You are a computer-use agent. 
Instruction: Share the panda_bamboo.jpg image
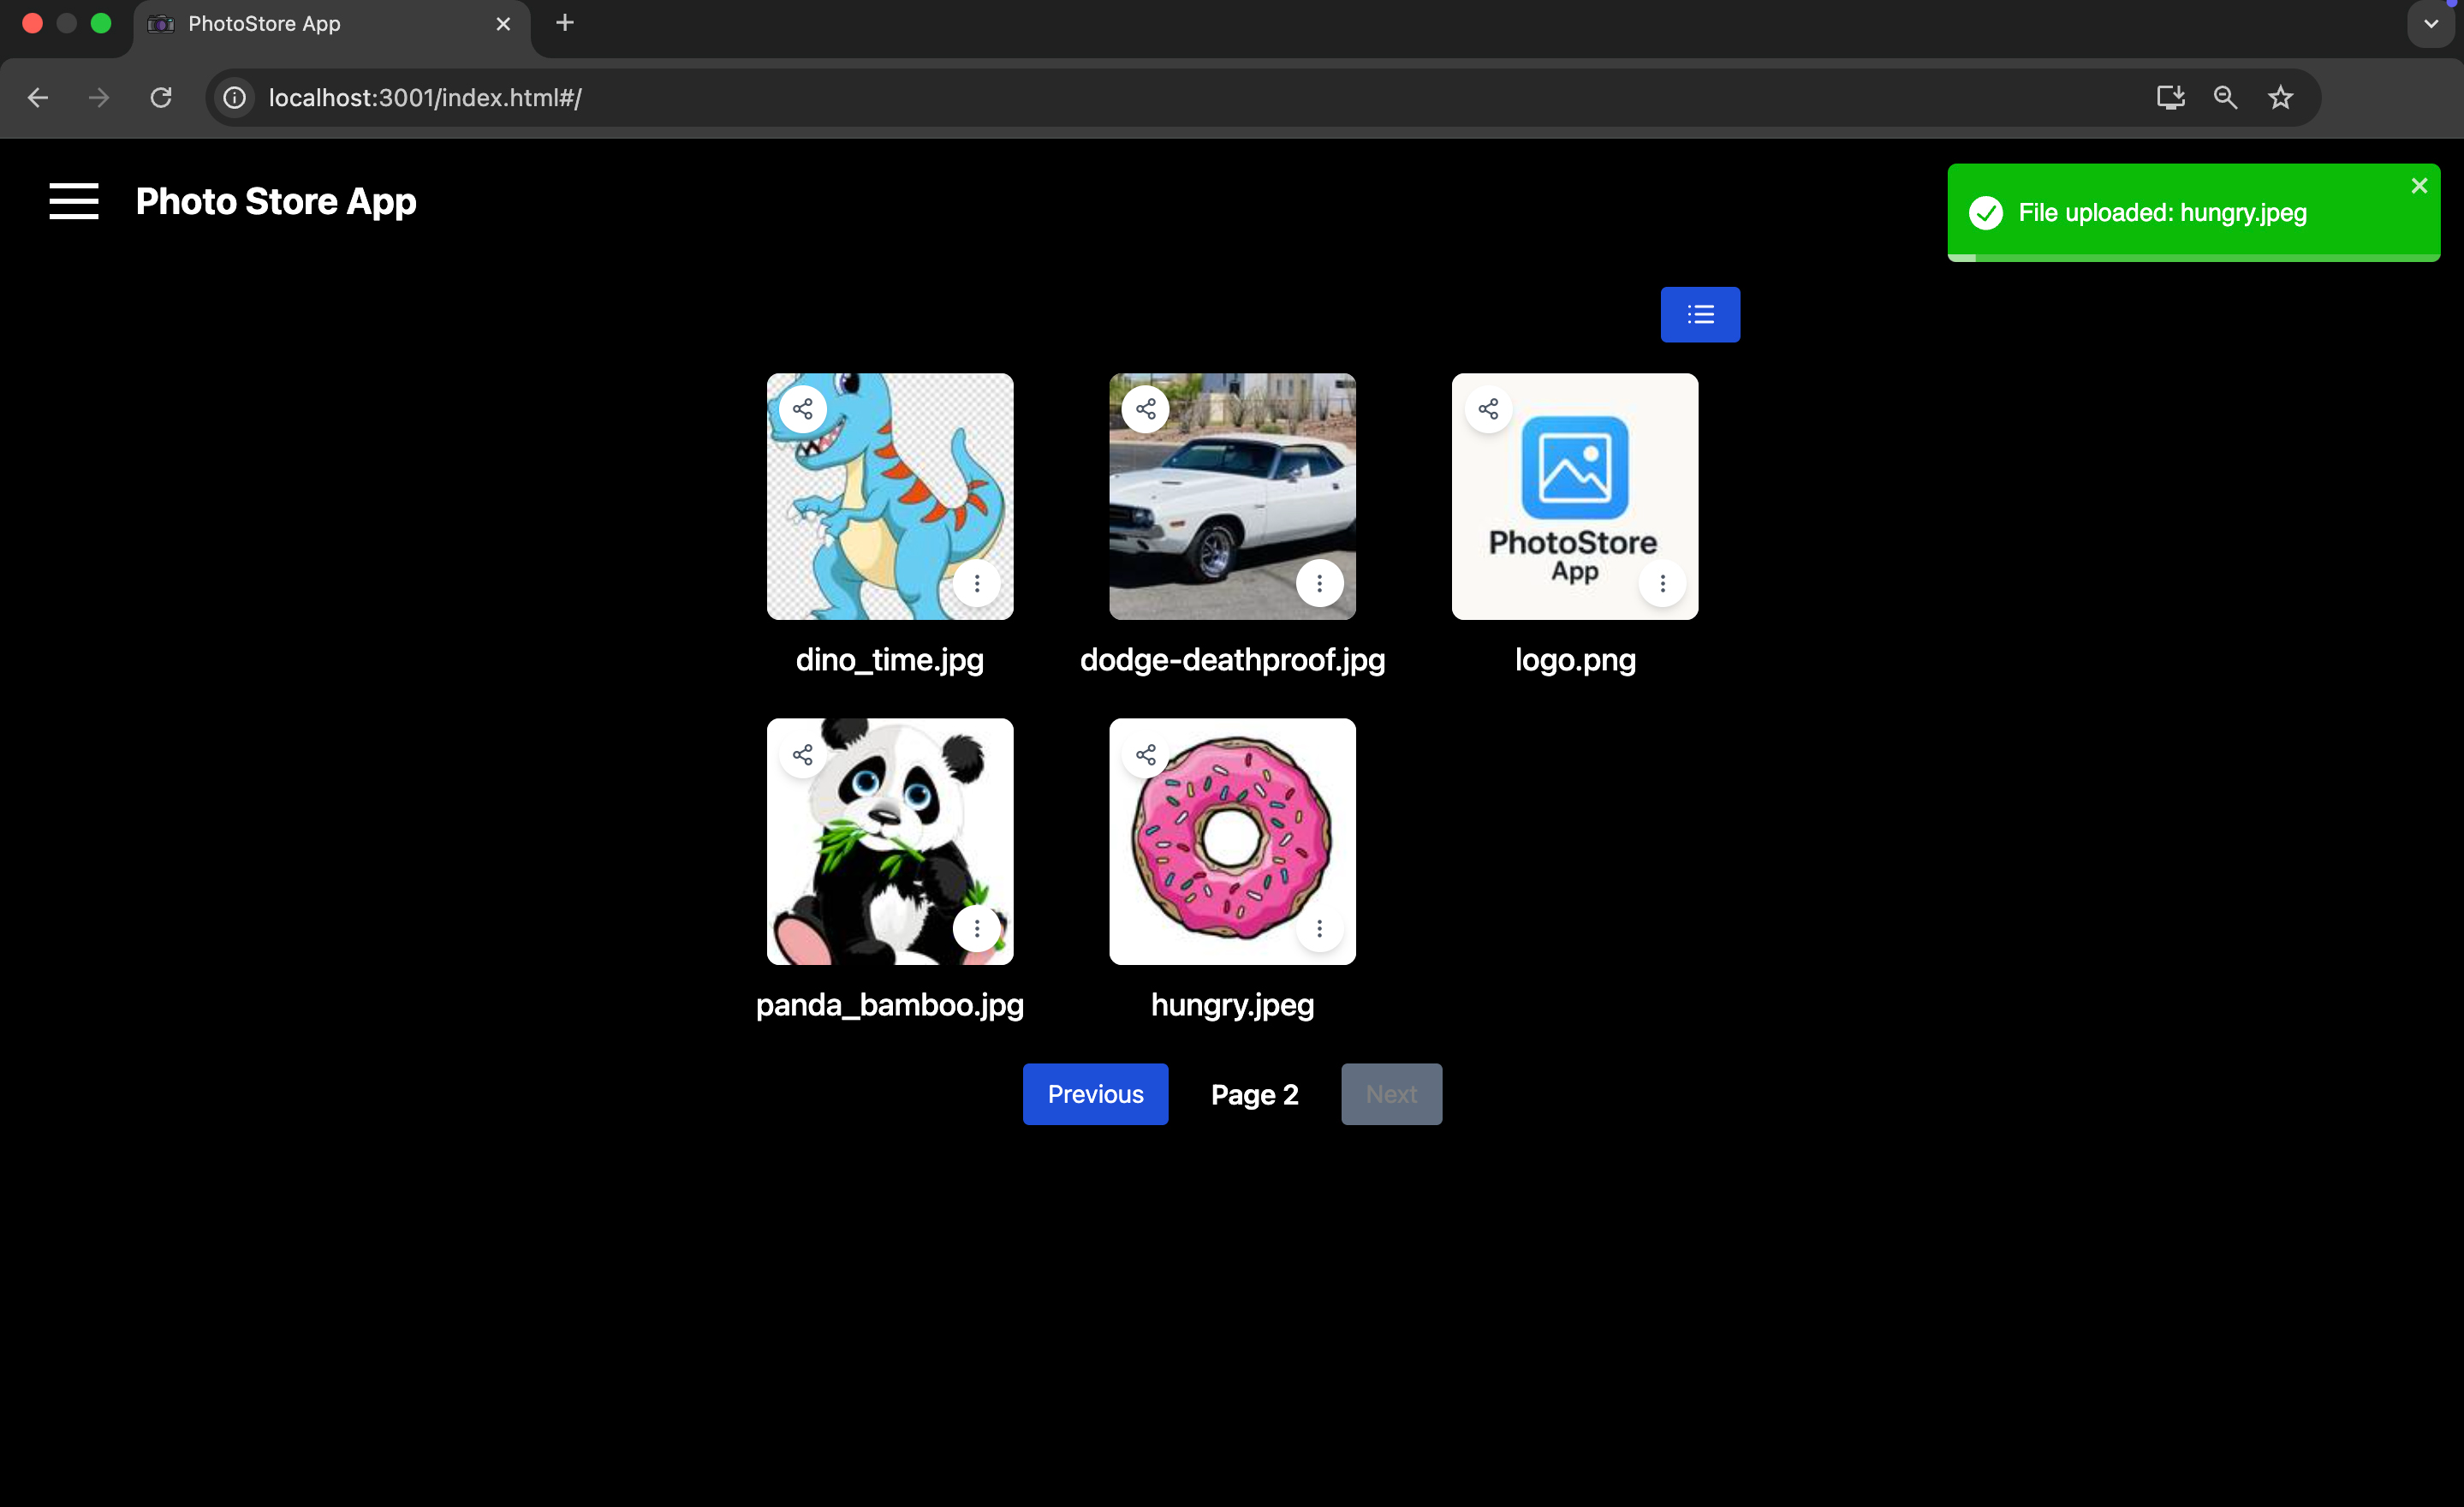(802, 754)
